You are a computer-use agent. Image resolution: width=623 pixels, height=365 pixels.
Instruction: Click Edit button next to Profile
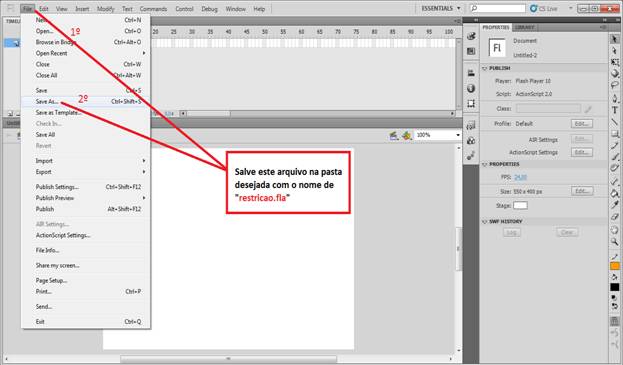582,124
